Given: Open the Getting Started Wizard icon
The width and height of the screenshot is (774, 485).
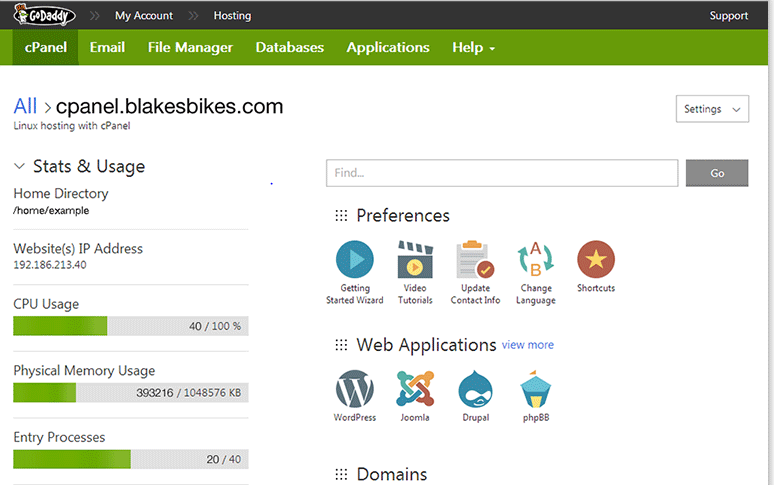Looking at the screenshot, I should [354, 260].
